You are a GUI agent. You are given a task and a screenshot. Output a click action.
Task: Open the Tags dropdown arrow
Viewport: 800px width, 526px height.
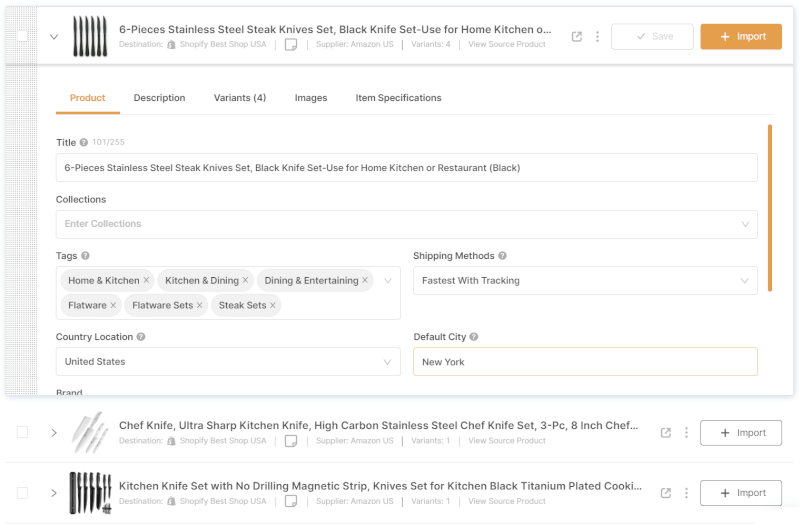point(388,281)
